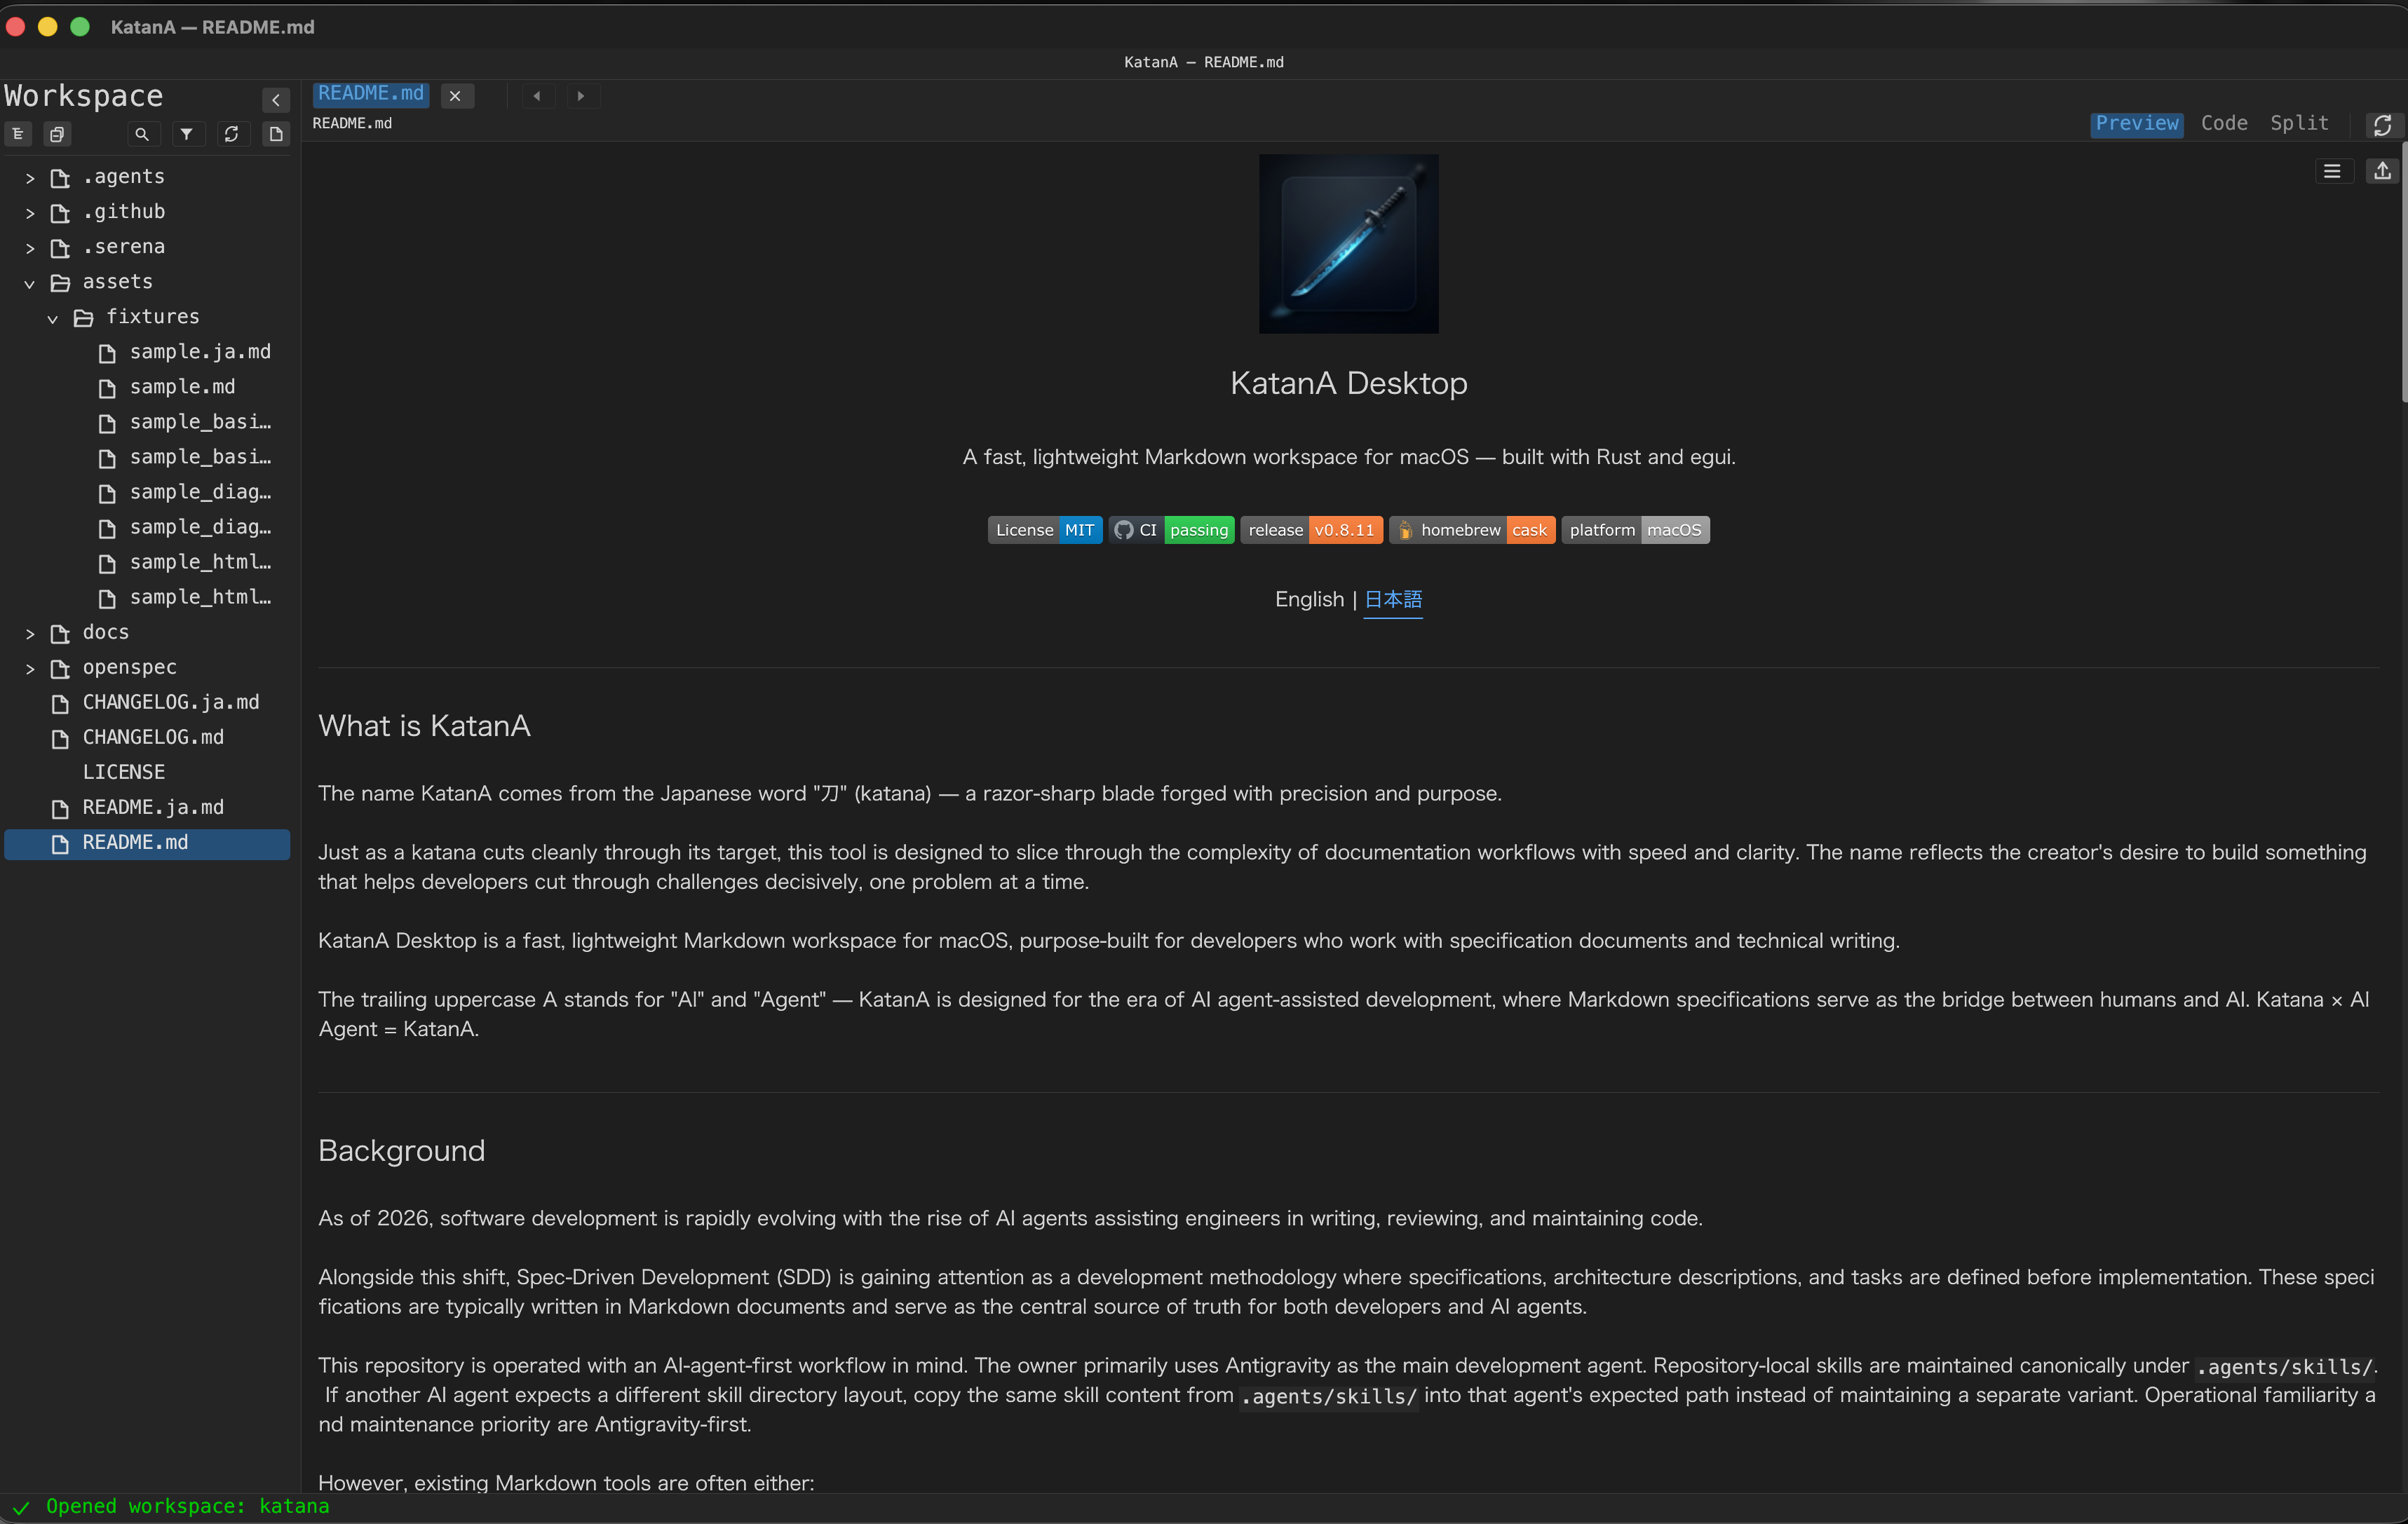Viewport: 2408px width, 1524px height.
Task: Select the search icon in the Workspace panel
Action: pyautogui.click(x=143, y=133)
